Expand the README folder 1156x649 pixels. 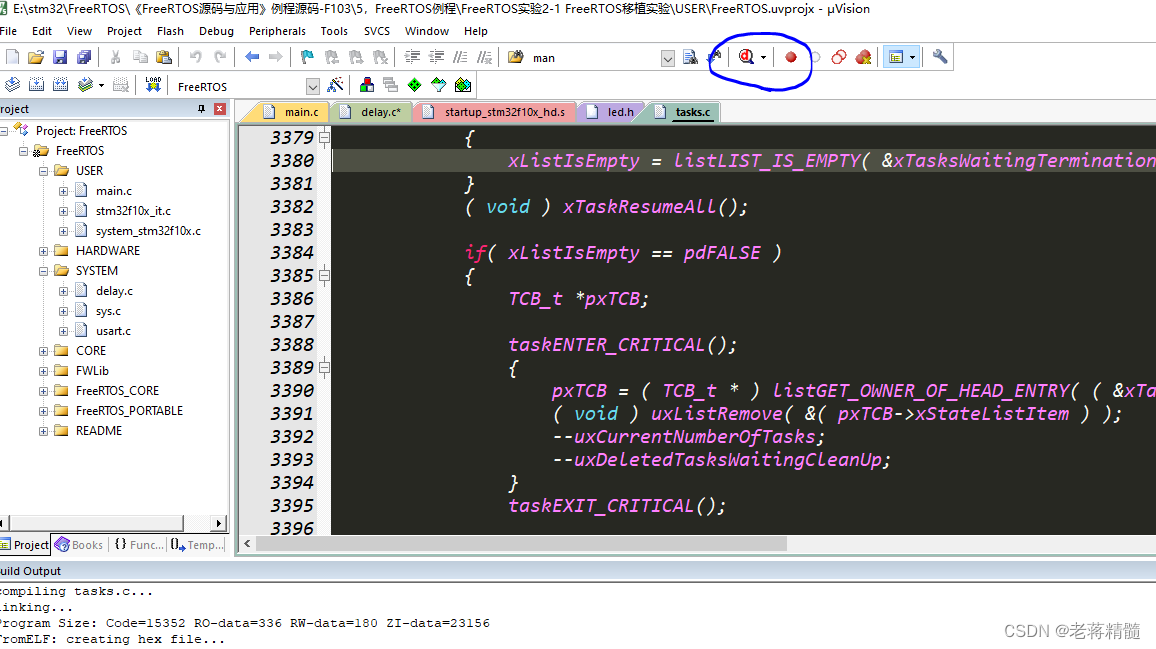pyautogui.click(x=43, y=431)
